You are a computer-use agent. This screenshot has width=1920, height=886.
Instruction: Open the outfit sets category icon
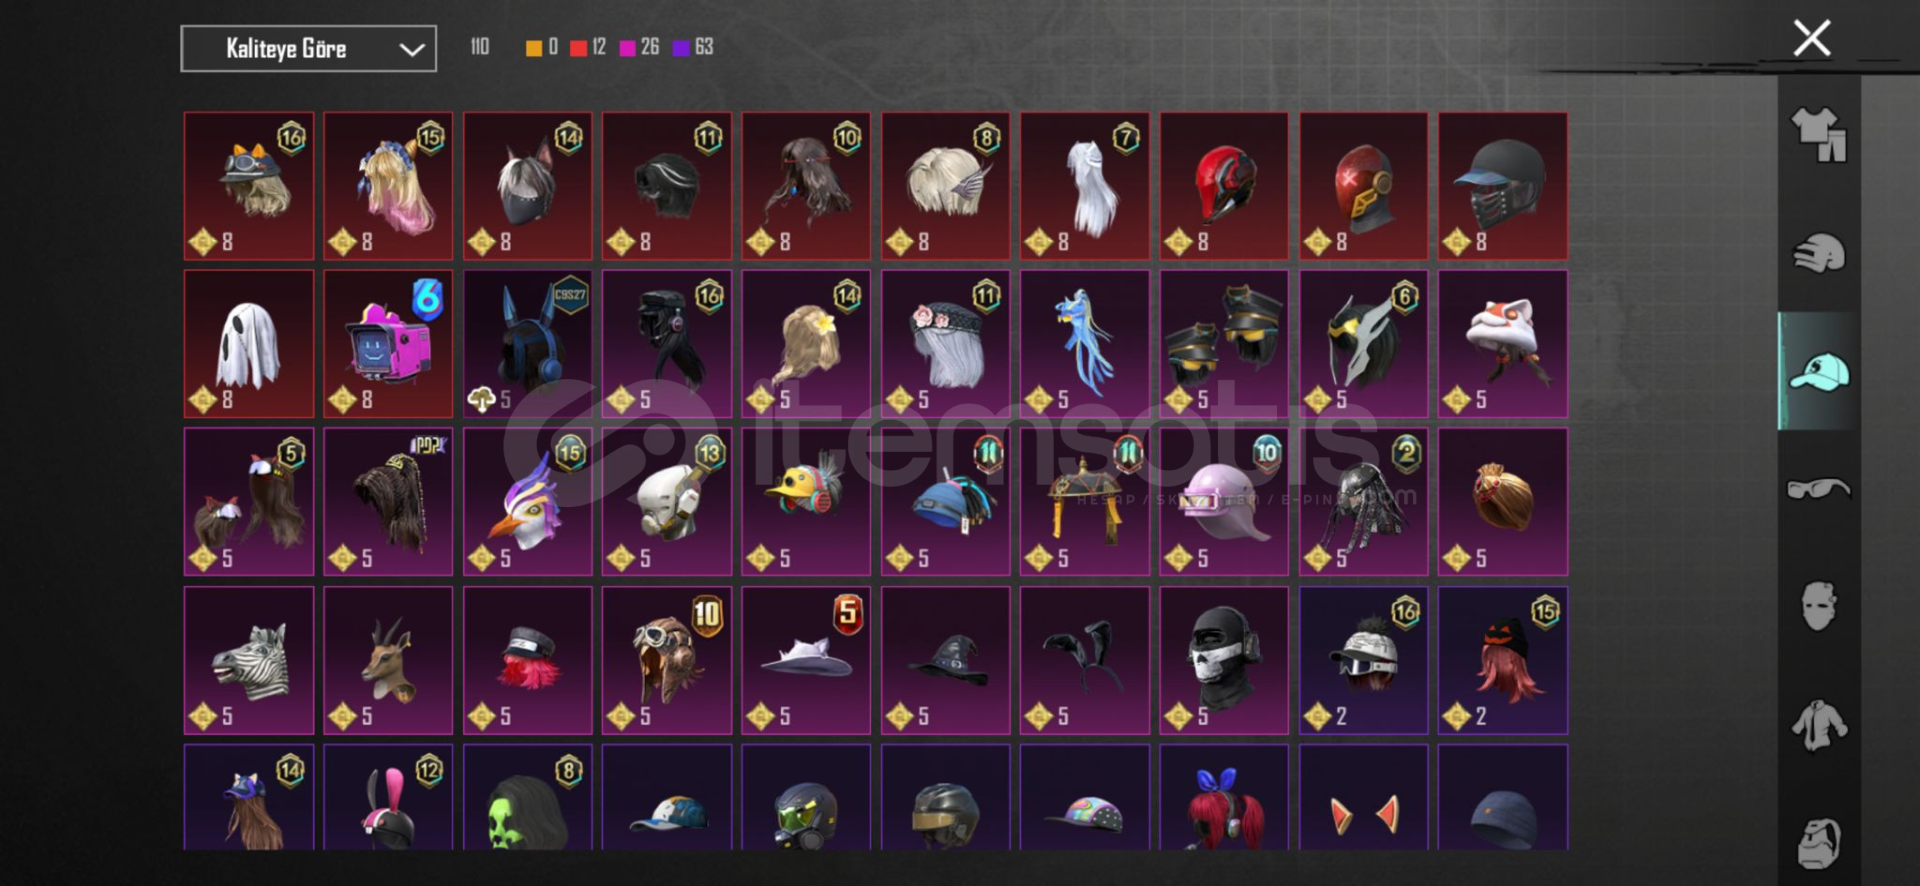tap(1819, 134)
